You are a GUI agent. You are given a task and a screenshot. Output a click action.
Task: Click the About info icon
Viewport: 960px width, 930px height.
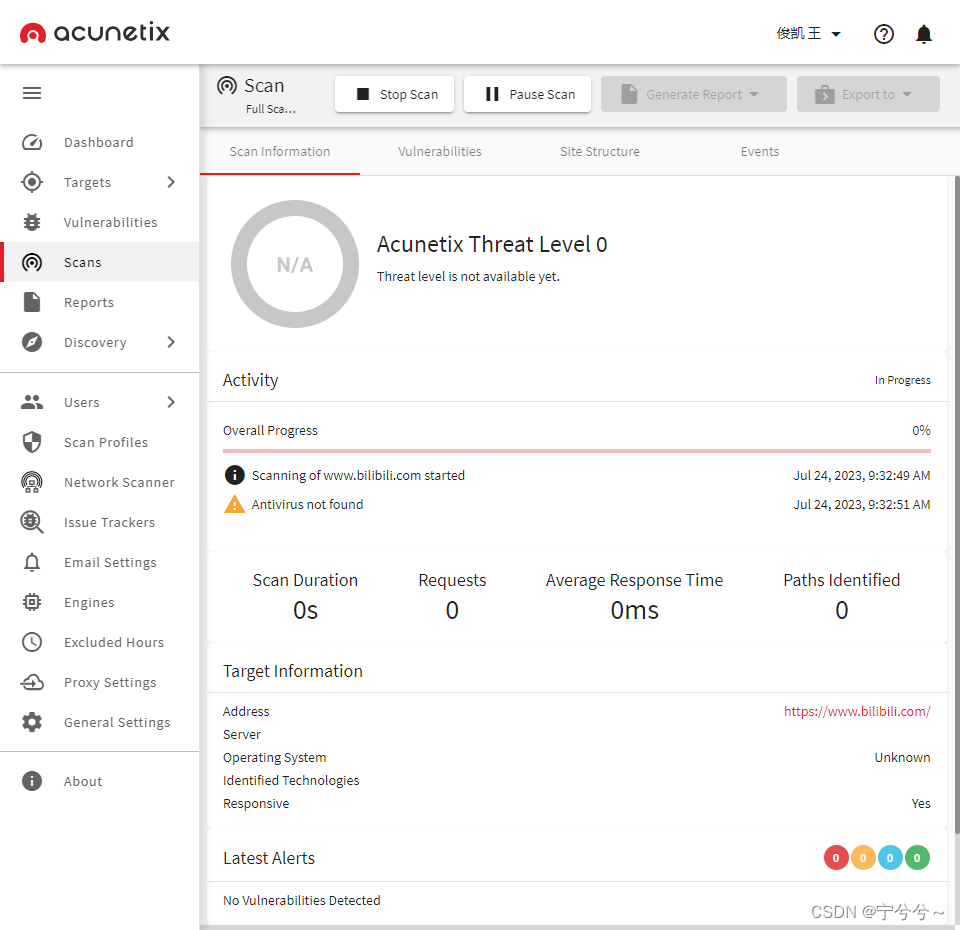tap(32, 781)
